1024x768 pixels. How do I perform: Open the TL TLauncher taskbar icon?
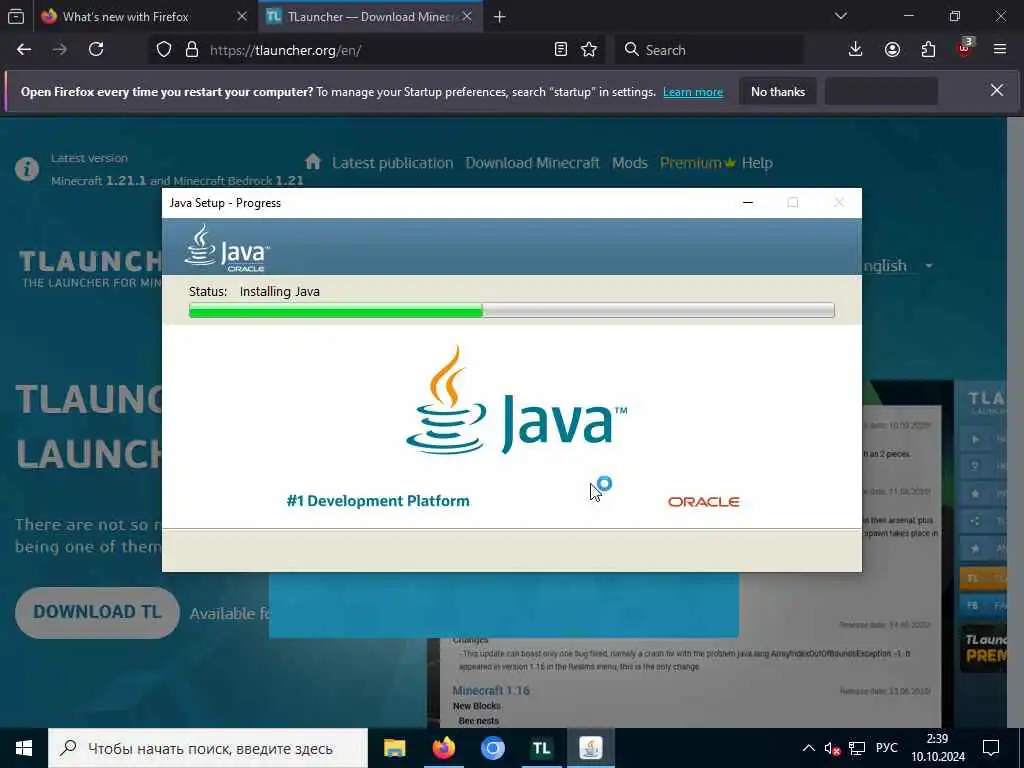click(541, 748)
